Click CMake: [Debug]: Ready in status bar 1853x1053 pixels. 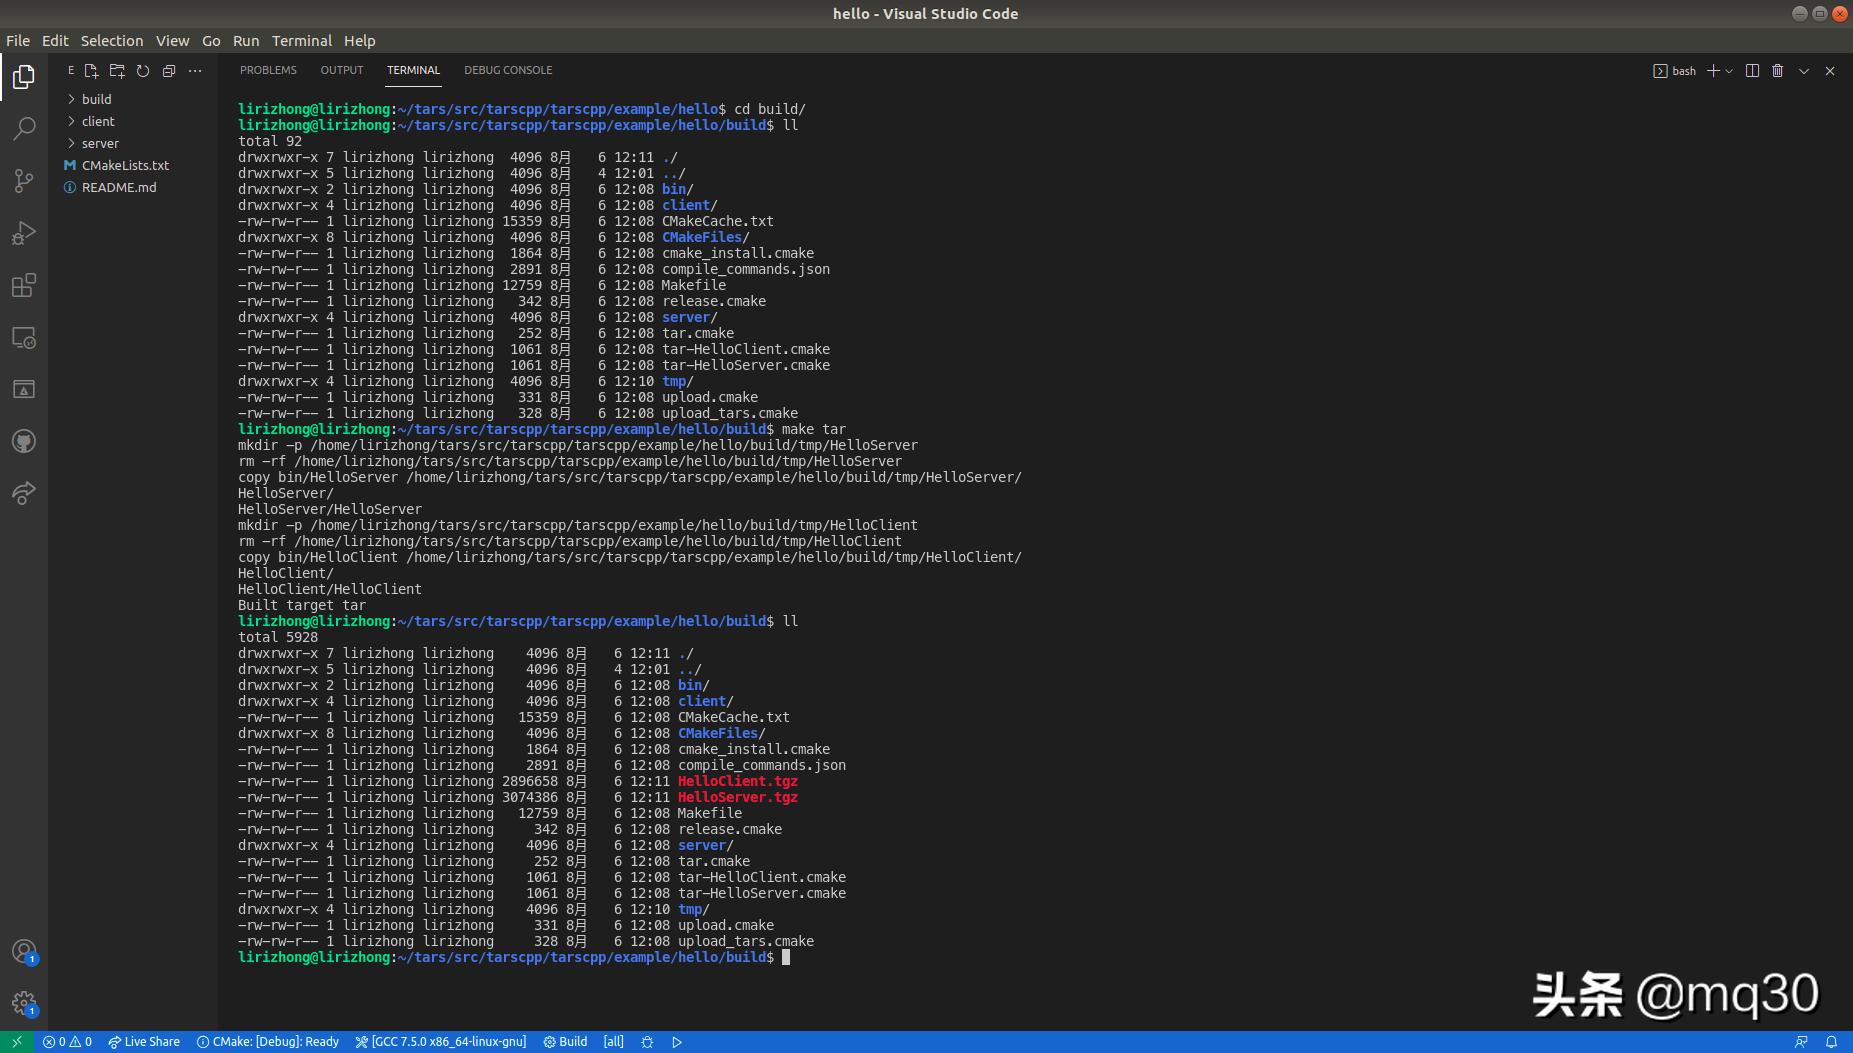[x=268, y=1041]
